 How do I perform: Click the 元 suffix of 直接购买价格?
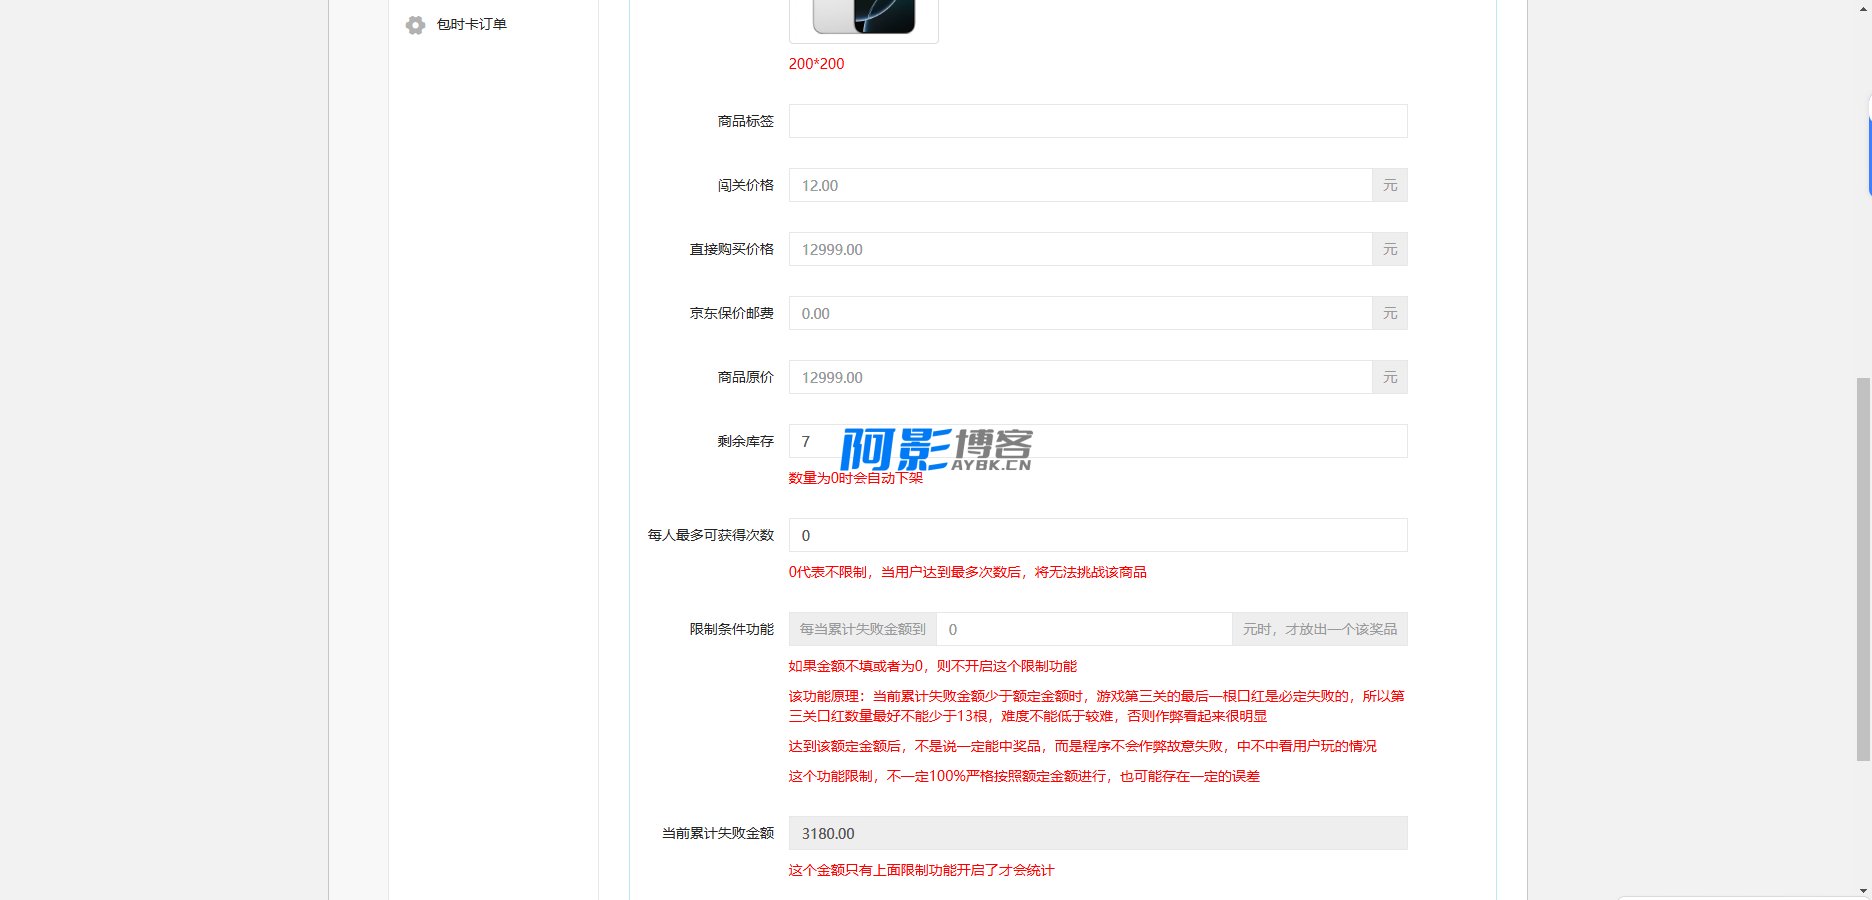(1390, 249)
